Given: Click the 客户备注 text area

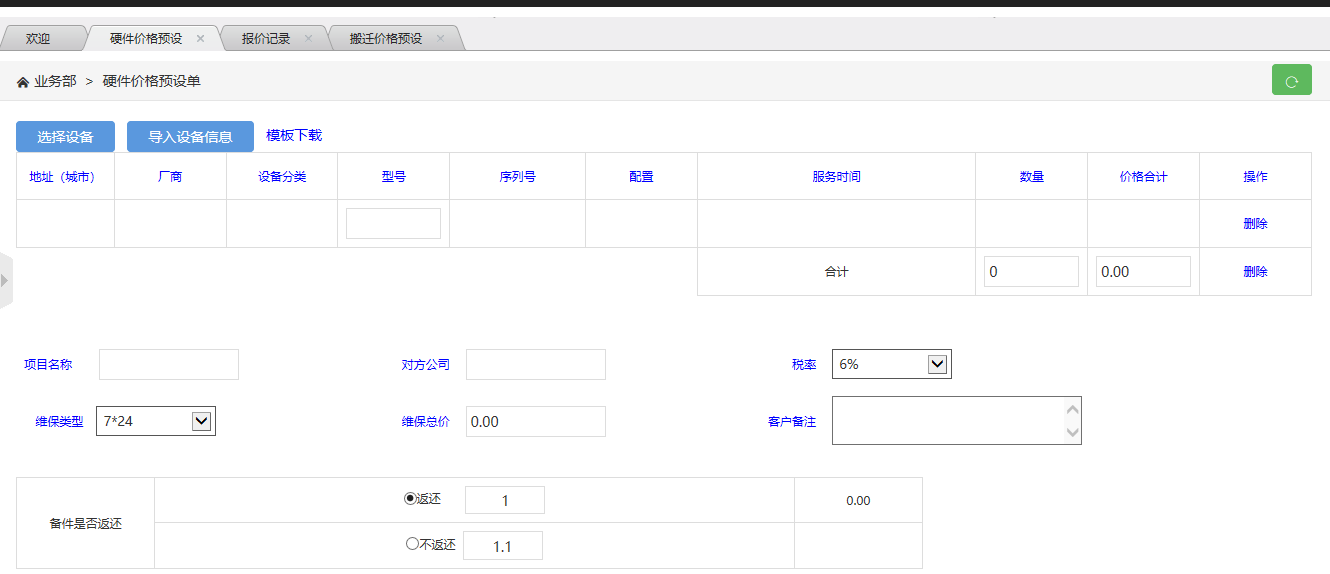Looking at the screenshot, I should pyautogui.click(x=945, y=420).
